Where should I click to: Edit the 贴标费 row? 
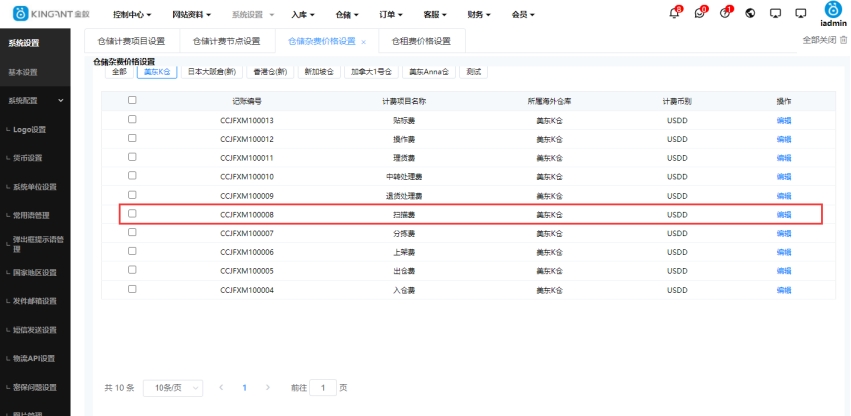pos(784,121)
